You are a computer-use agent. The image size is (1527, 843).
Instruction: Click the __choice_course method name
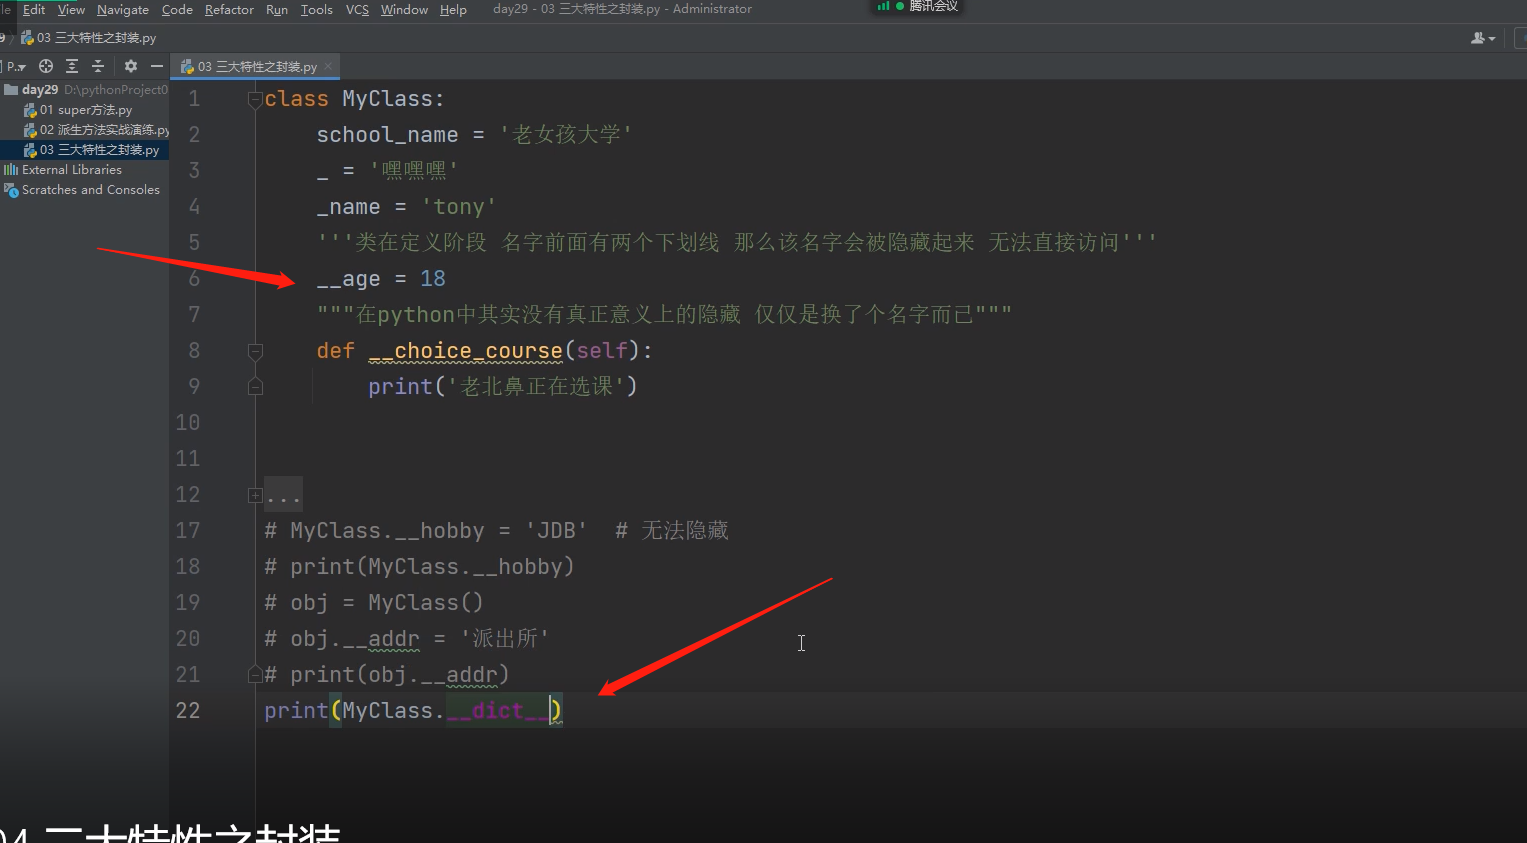[465, 351]
